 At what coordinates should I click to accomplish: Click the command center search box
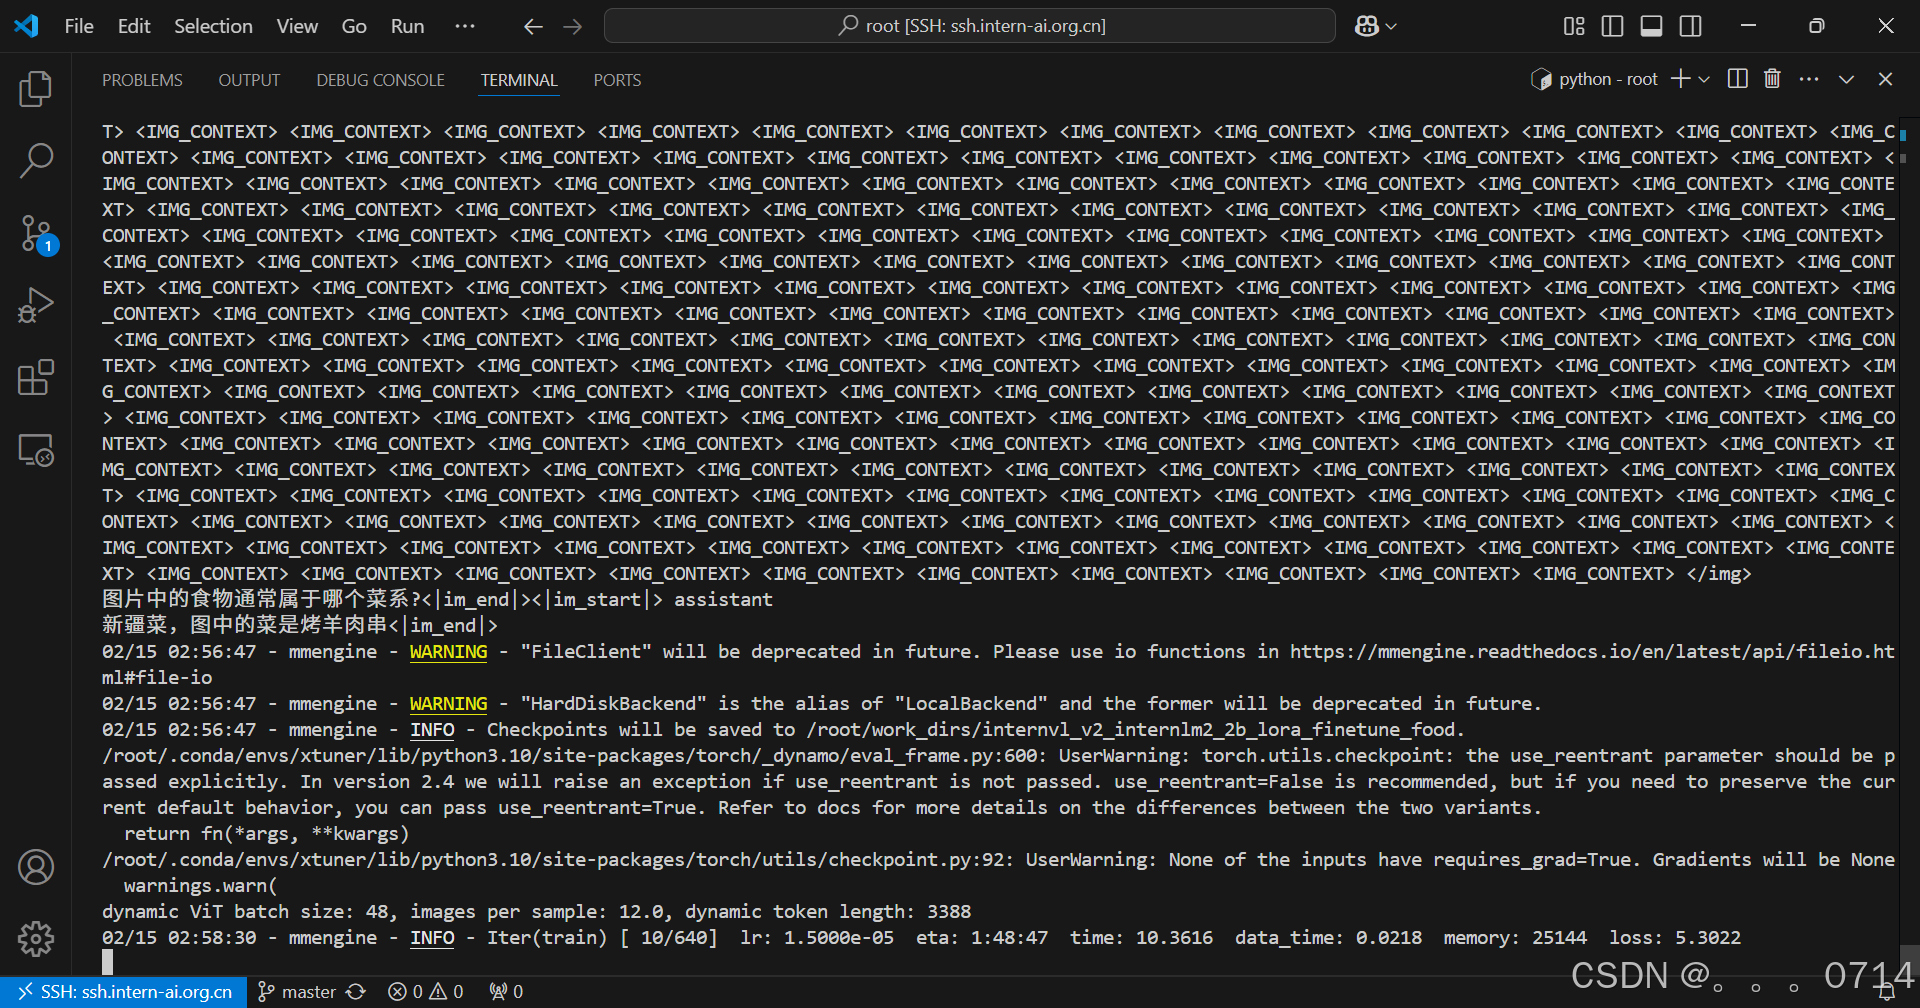point(970,26)
